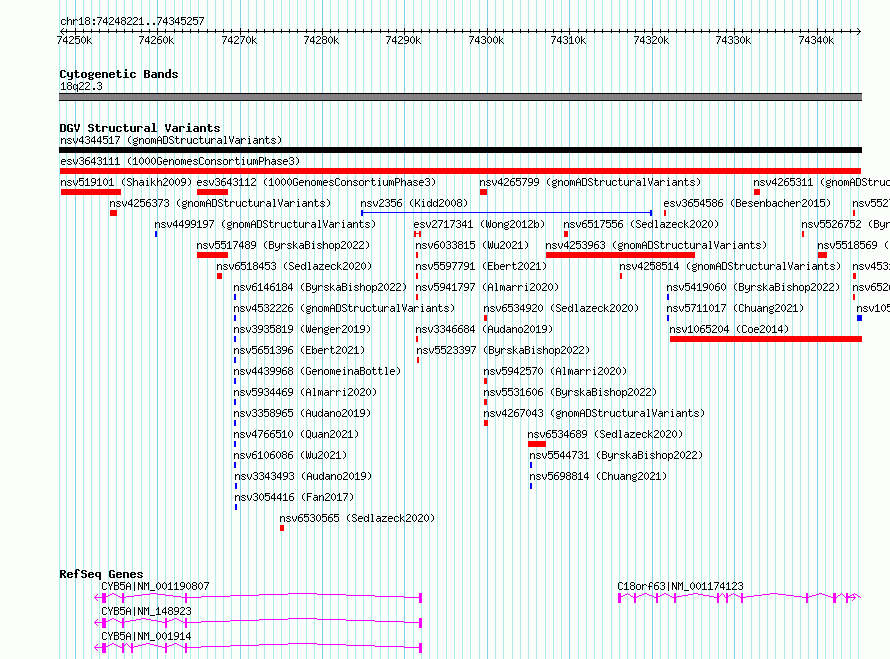Click the chr18:74248221..74345257 region label
890x659 pixels.
pos(132,21)
